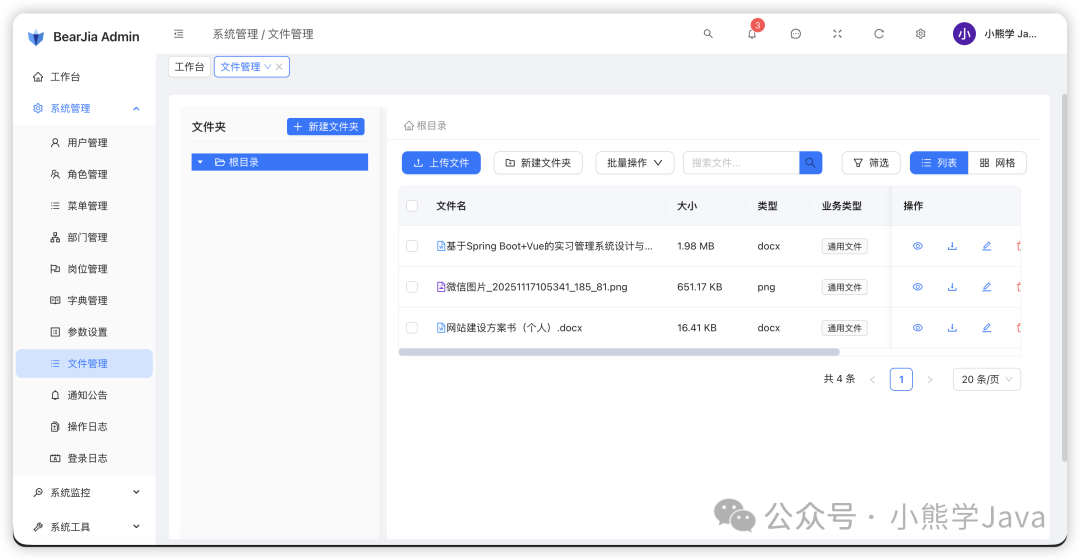Screen dimensions: 1080x560
Task: Open the 批量操作 dropdown
Action: coord(635,163)
